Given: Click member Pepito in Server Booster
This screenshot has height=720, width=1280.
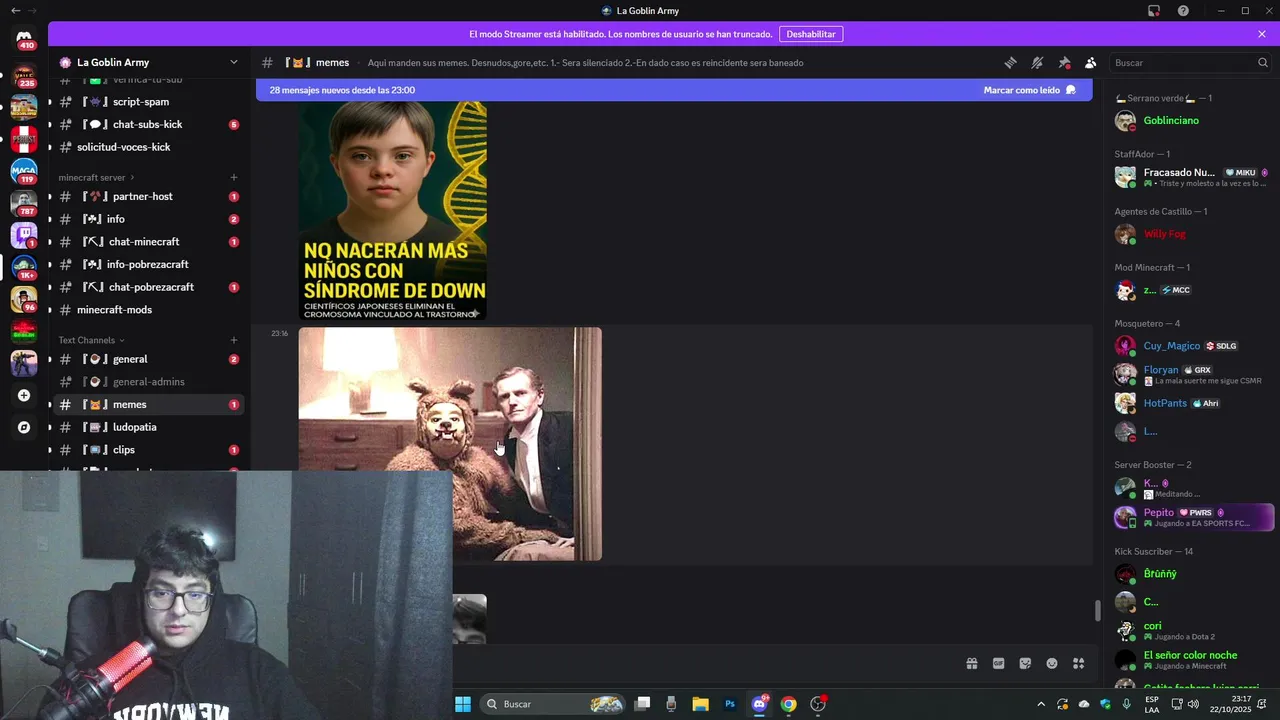Looking at the screenshot, I should [x=1192, y=517].
